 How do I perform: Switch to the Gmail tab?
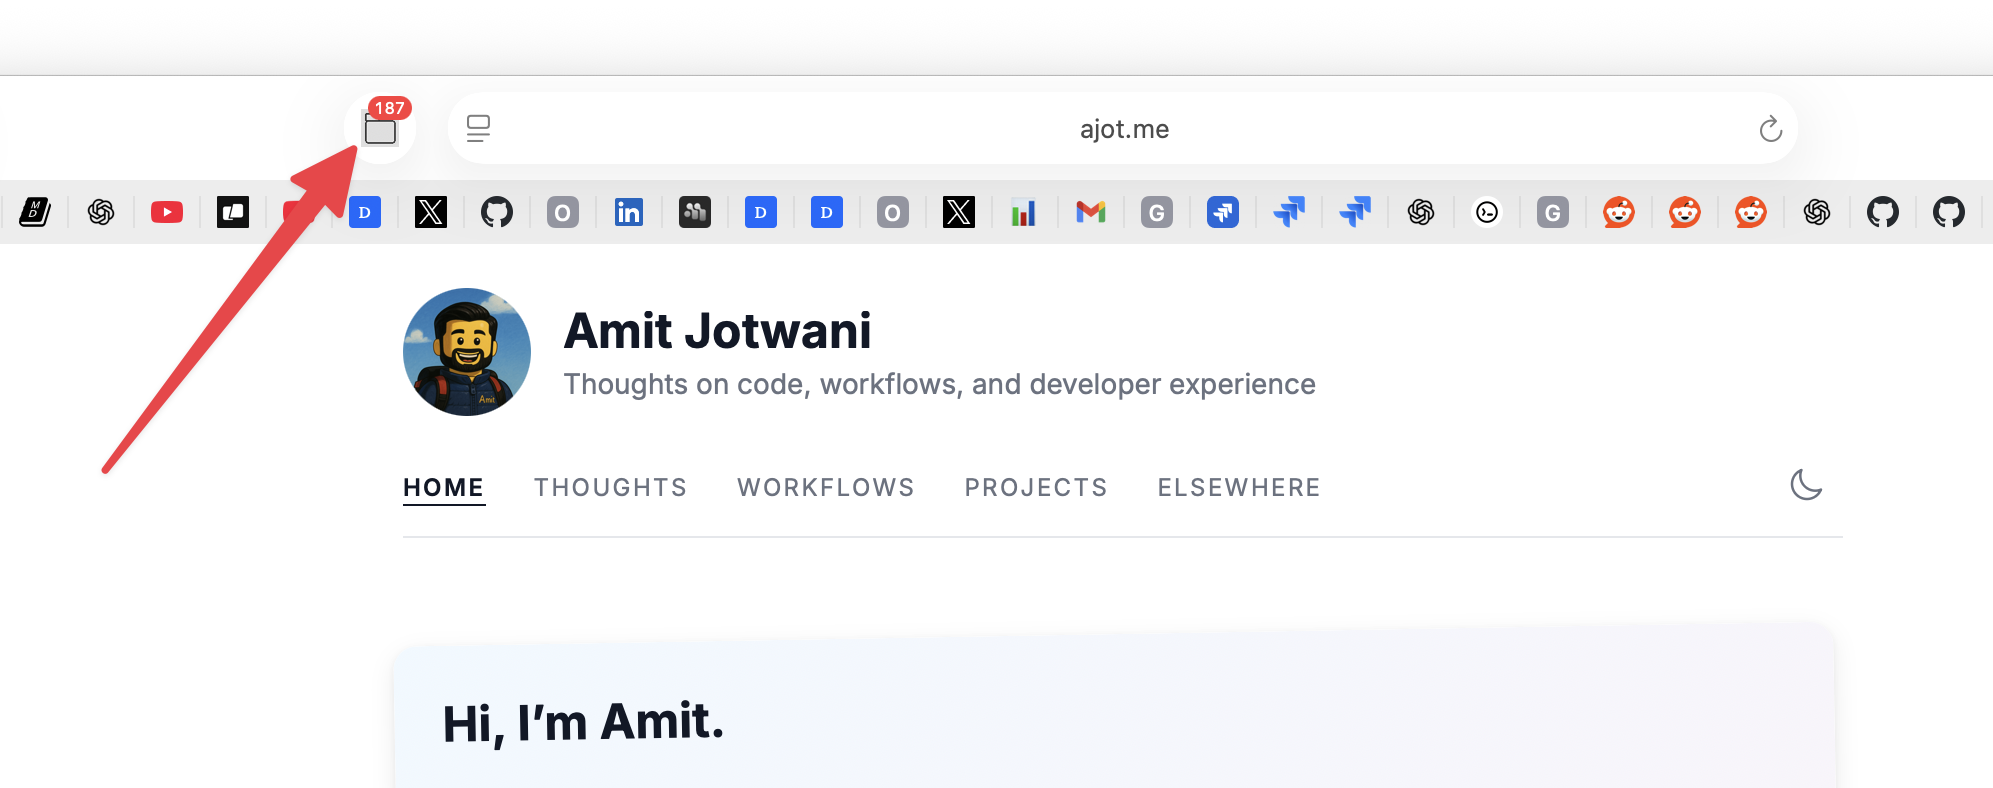[1091, 212]
